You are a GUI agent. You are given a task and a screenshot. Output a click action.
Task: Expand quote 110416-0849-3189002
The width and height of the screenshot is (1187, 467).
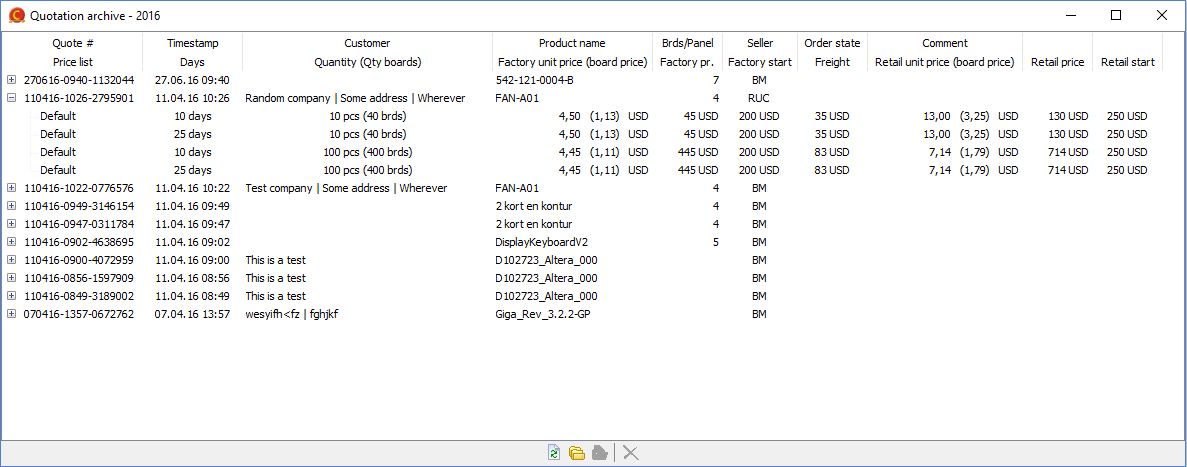coord(11,296)
